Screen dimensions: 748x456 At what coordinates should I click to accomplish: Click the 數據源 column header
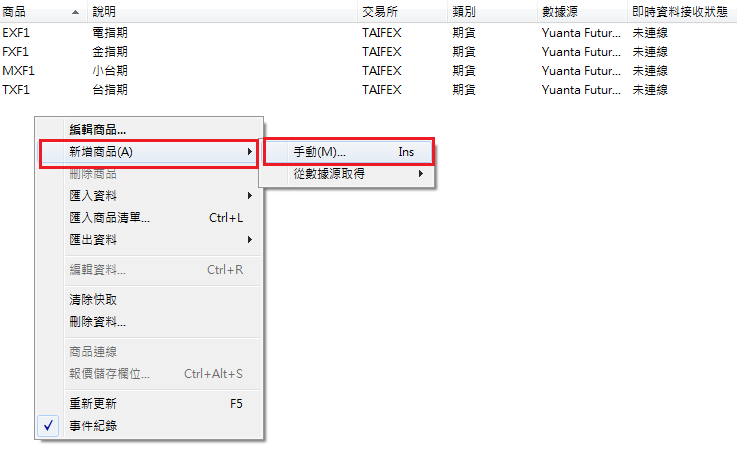582,11
